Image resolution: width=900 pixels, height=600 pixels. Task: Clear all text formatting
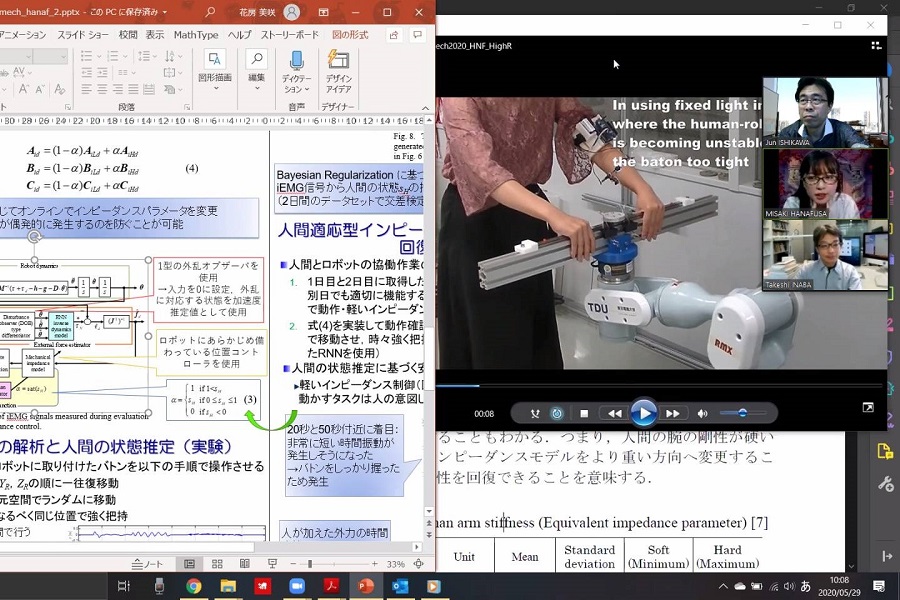pos(59,89)
